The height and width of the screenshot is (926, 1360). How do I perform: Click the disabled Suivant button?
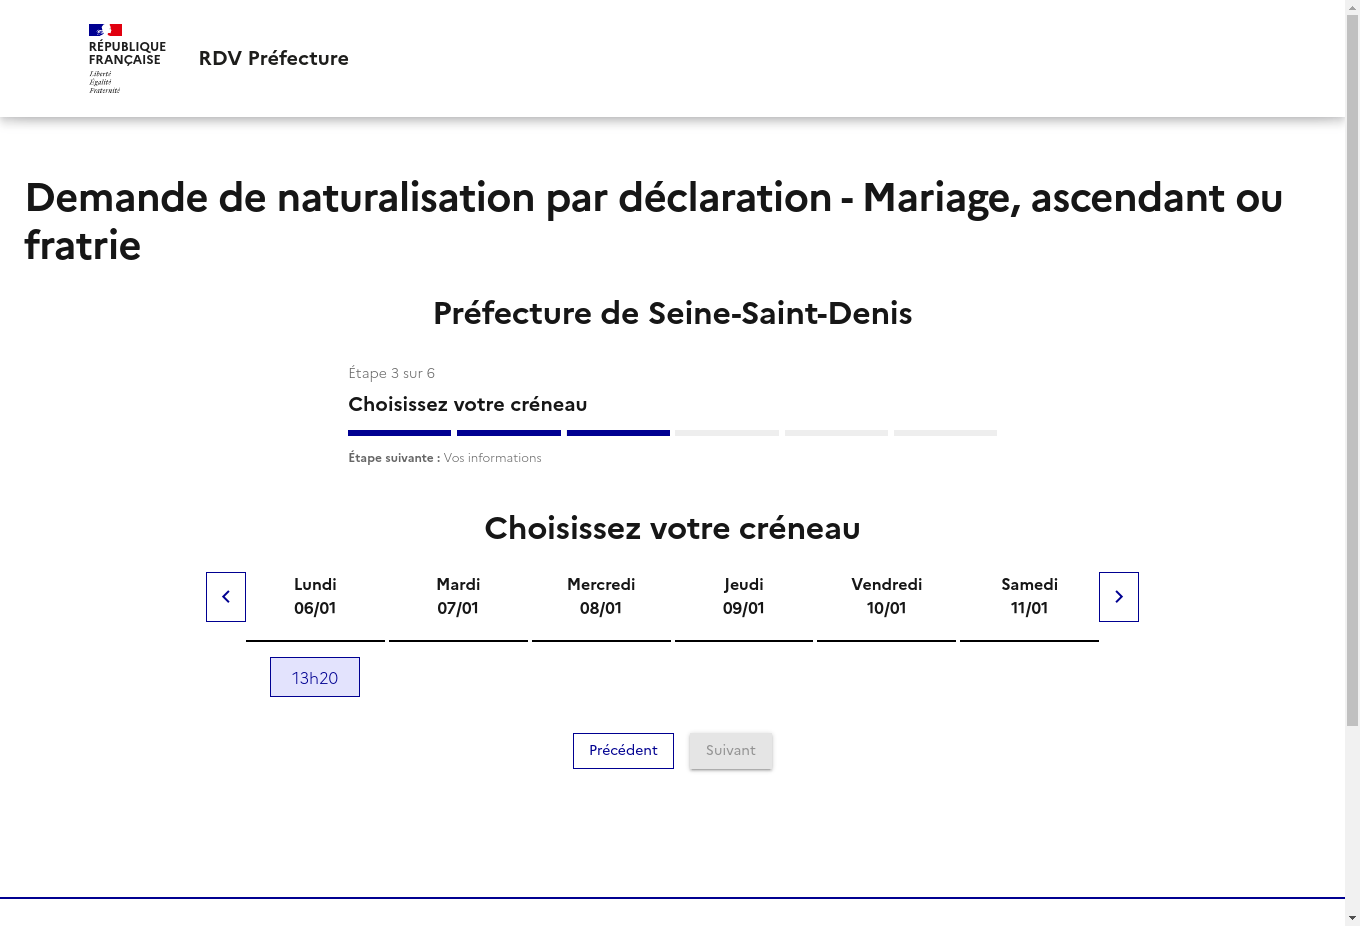pyautogui.click(x=731, y=751)
